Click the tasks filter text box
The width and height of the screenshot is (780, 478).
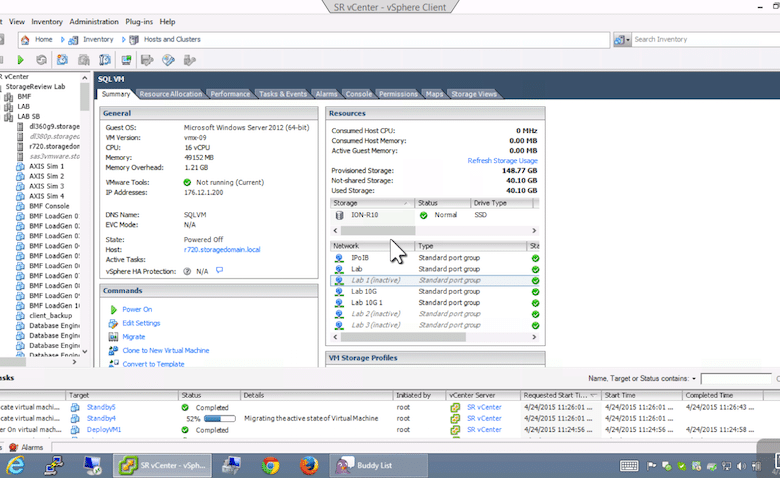[736, 379]
